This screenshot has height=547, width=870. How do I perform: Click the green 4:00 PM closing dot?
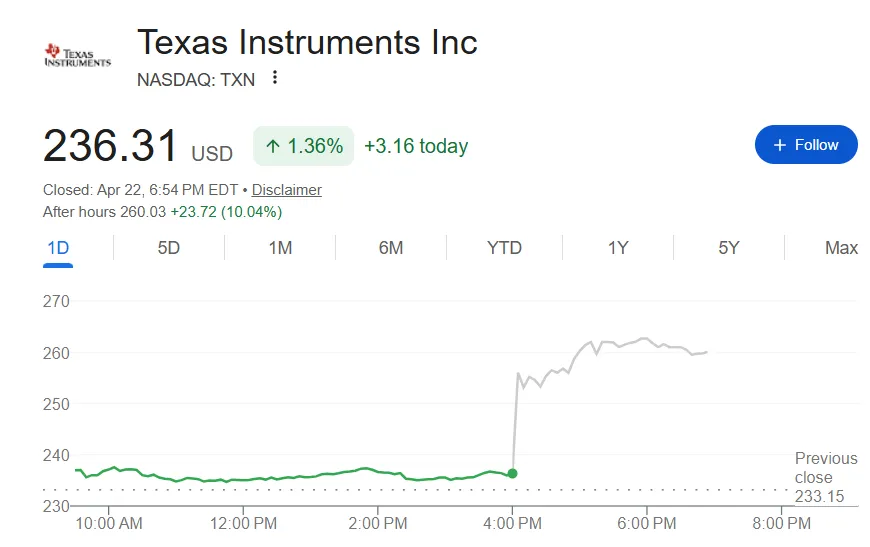(512, 473)
